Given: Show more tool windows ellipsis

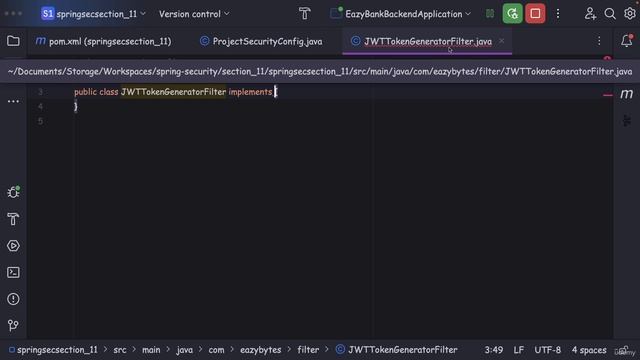Looking at the screenshot, I should (13, 101).
